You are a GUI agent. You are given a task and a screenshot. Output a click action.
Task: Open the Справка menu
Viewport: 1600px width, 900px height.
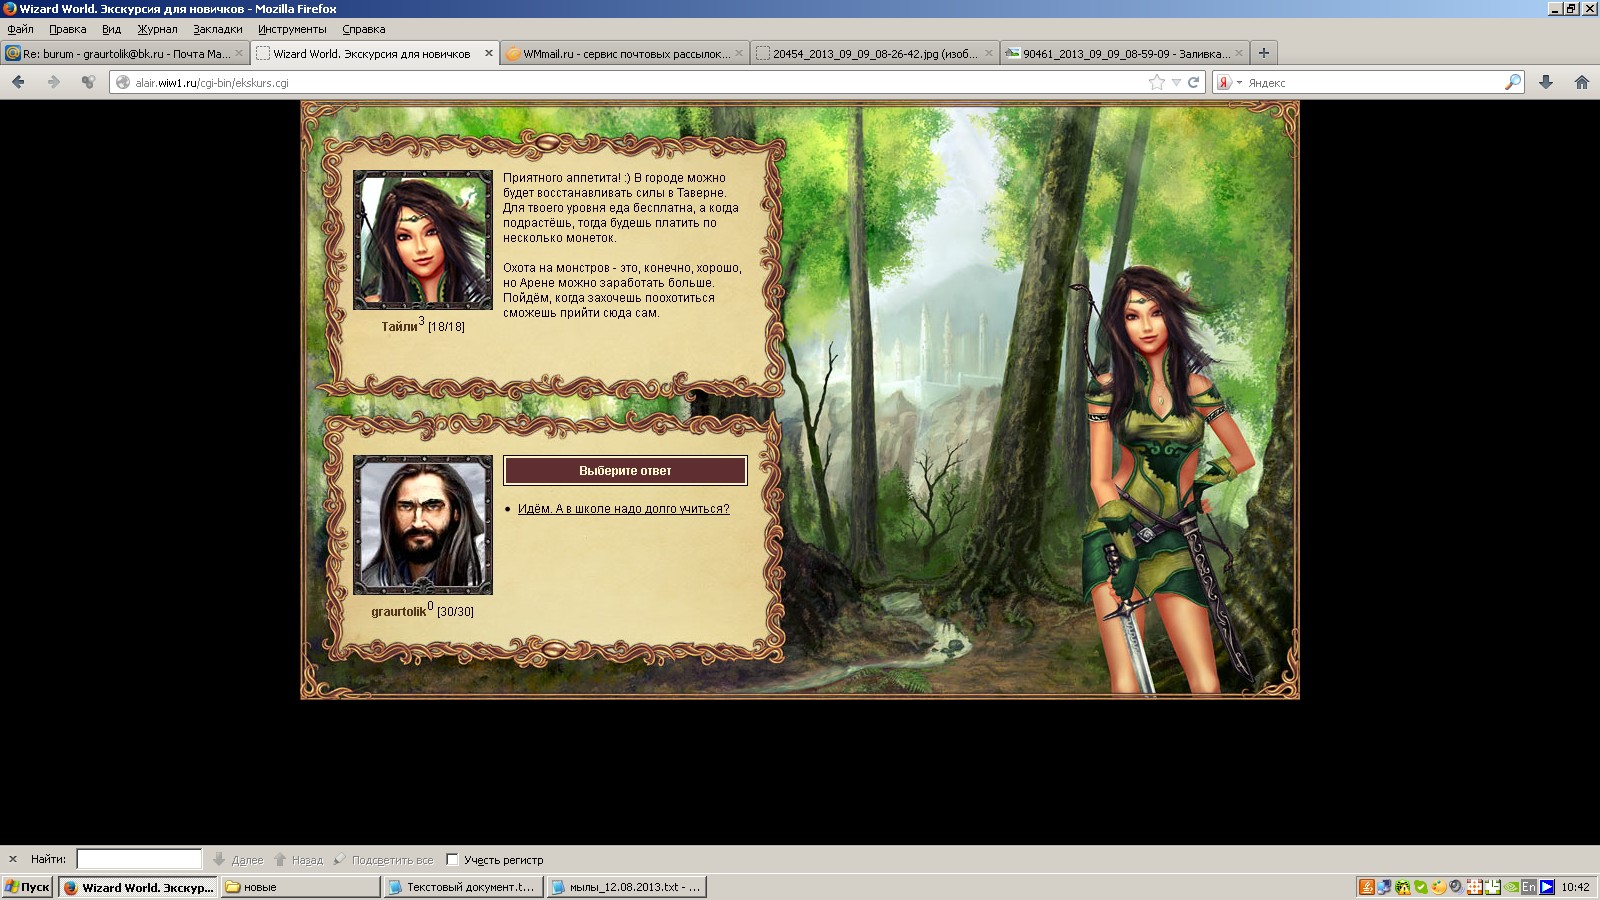[363, 29]
